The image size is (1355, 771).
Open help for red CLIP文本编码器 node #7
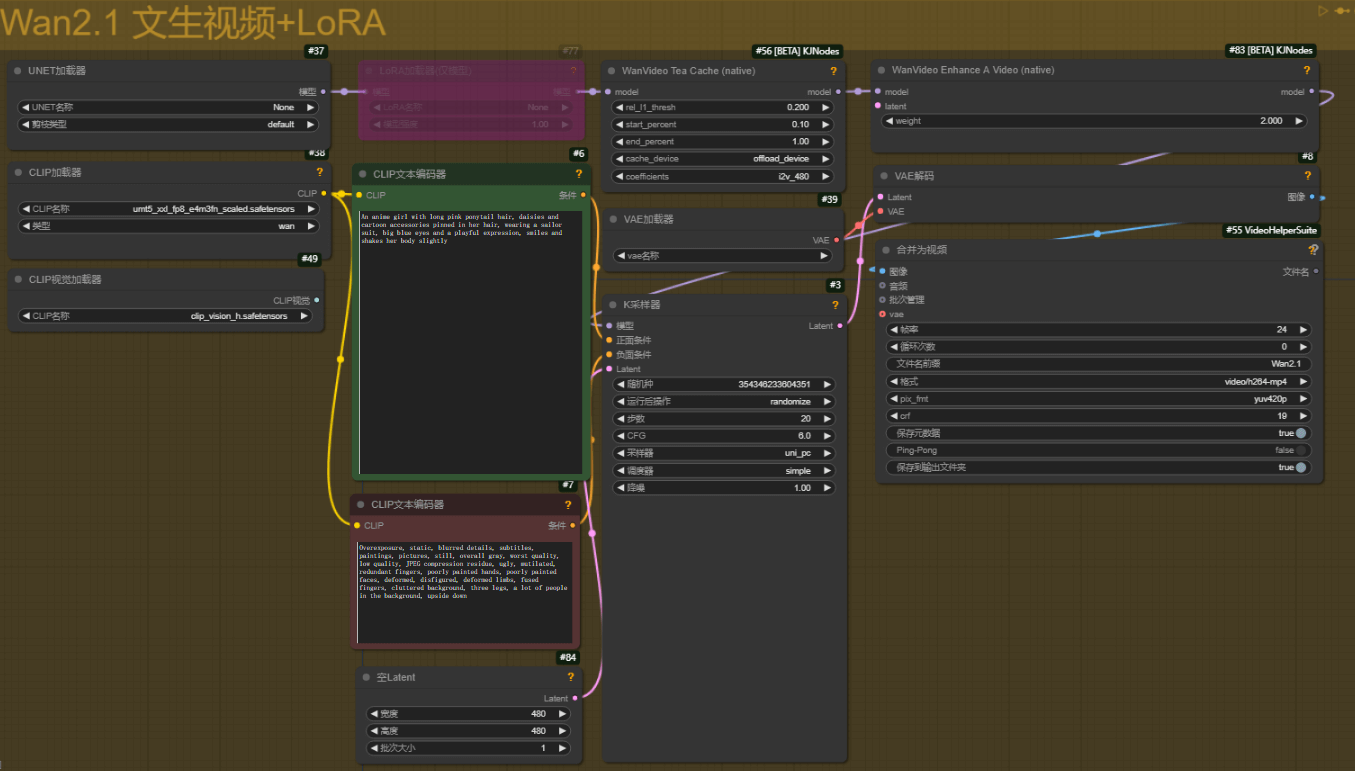568,505
